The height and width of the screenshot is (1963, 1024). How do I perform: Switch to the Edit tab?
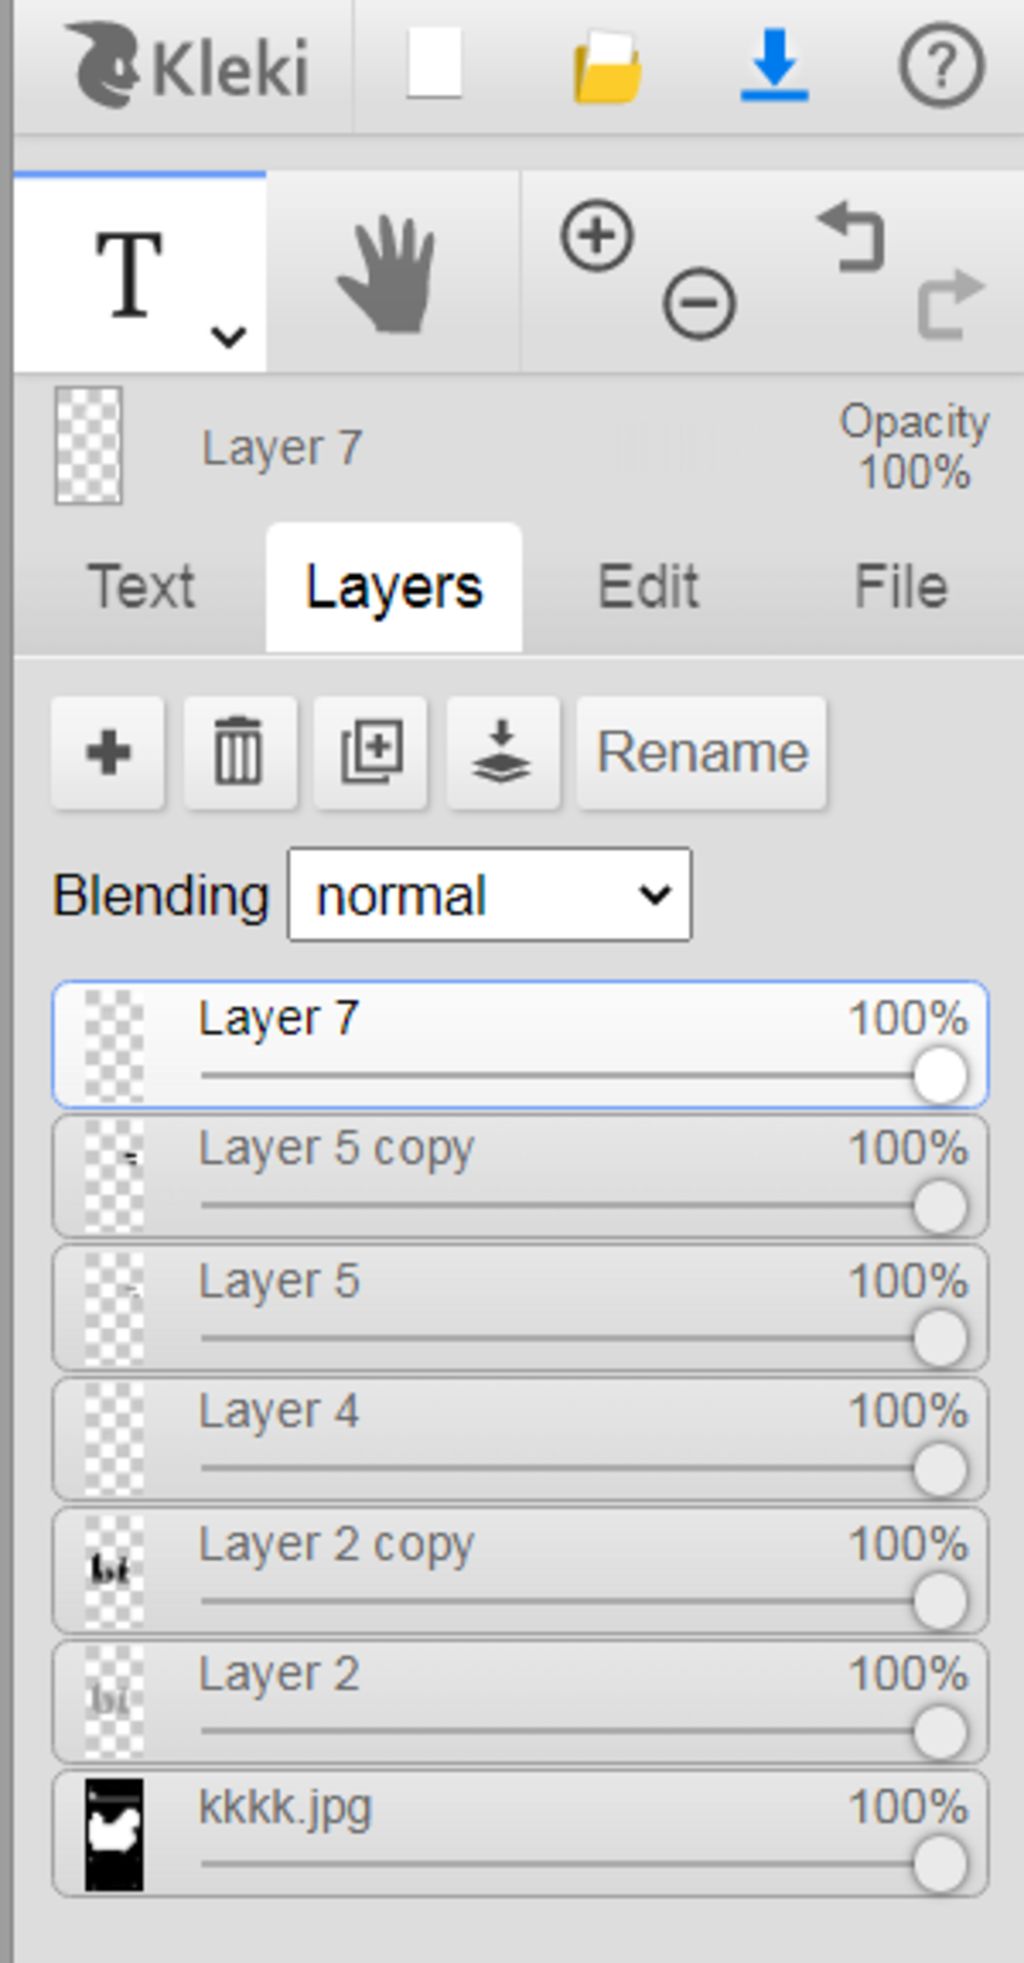[647, 587]
